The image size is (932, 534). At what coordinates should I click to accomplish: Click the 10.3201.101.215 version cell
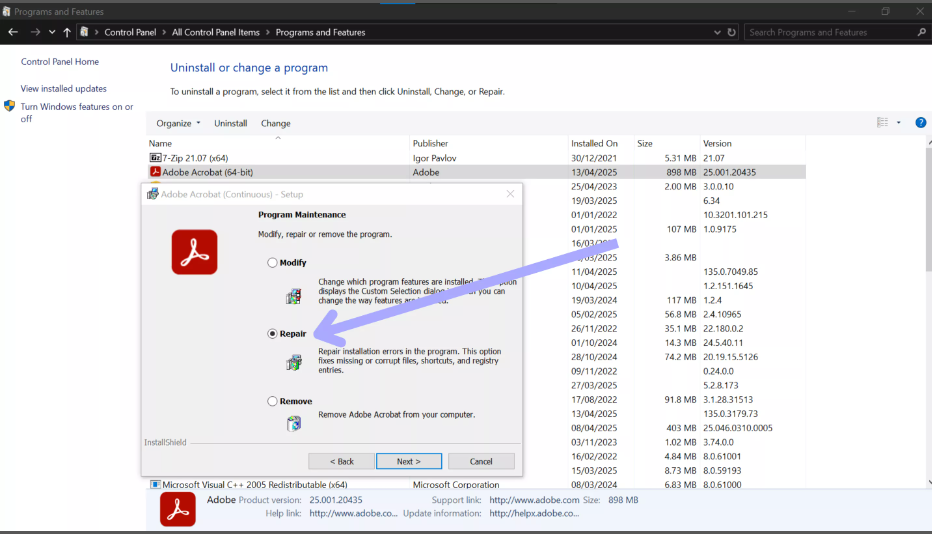(735, 215)
